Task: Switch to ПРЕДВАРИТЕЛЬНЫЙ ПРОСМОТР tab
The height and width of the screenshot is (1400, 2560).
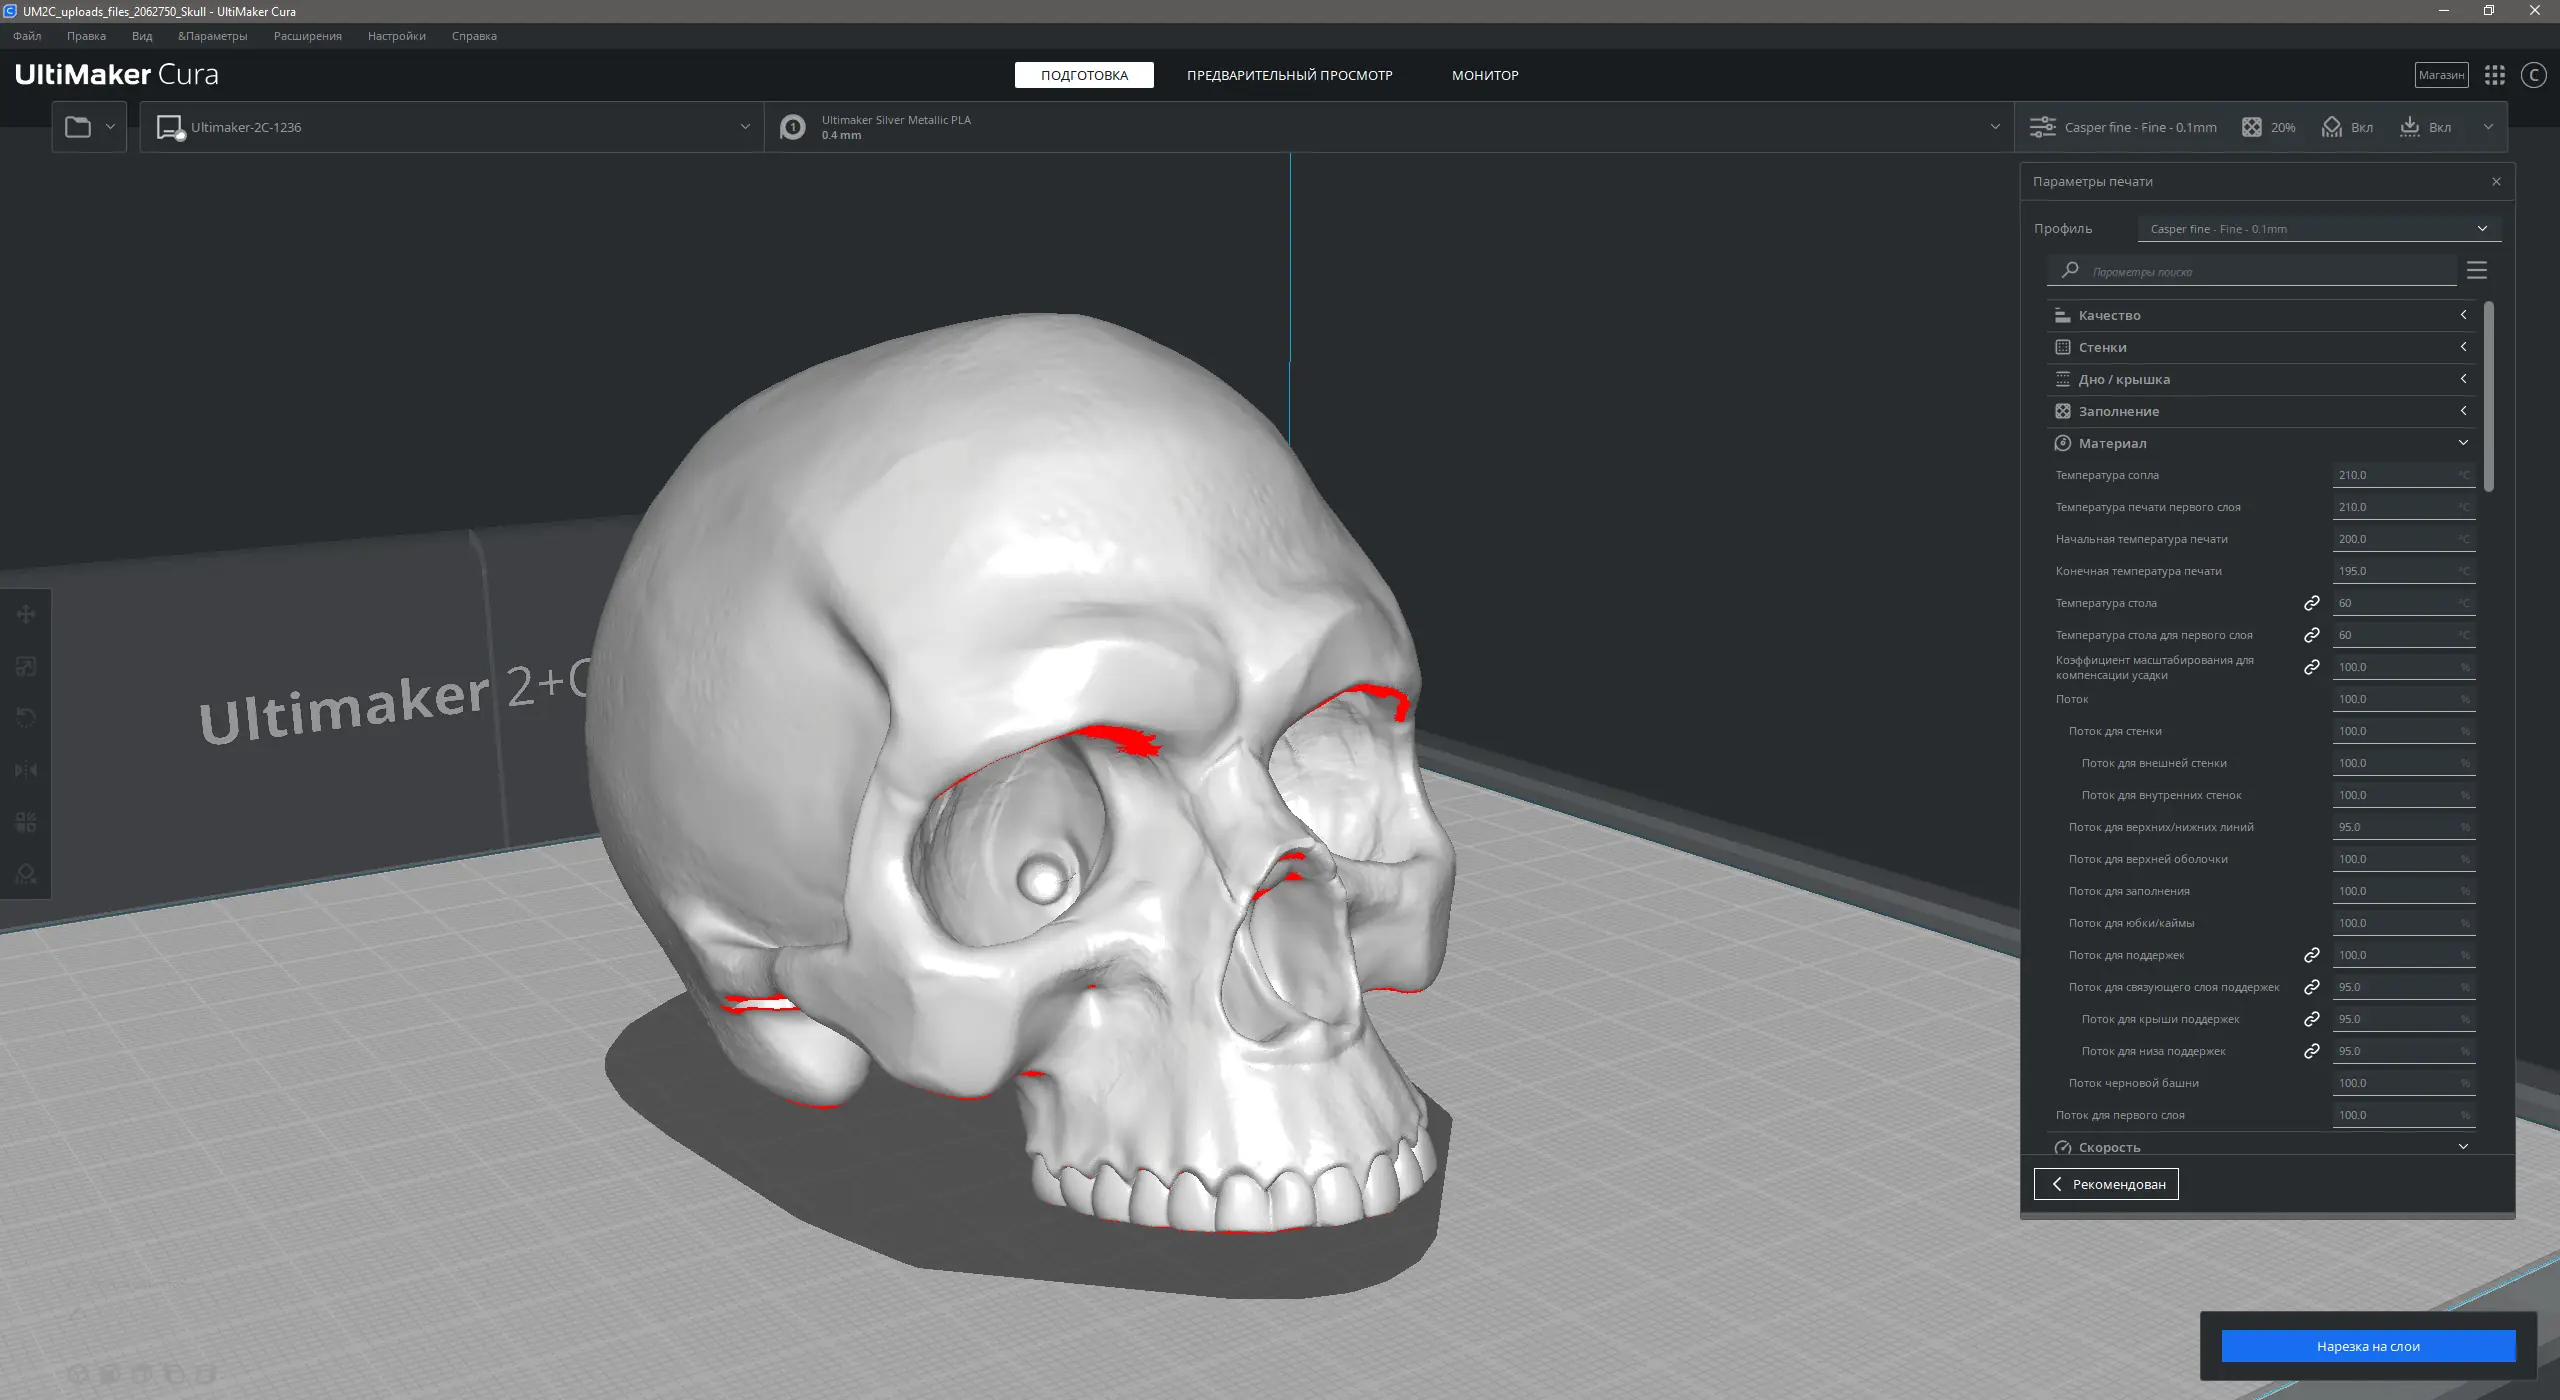Action: (1289, 75)
